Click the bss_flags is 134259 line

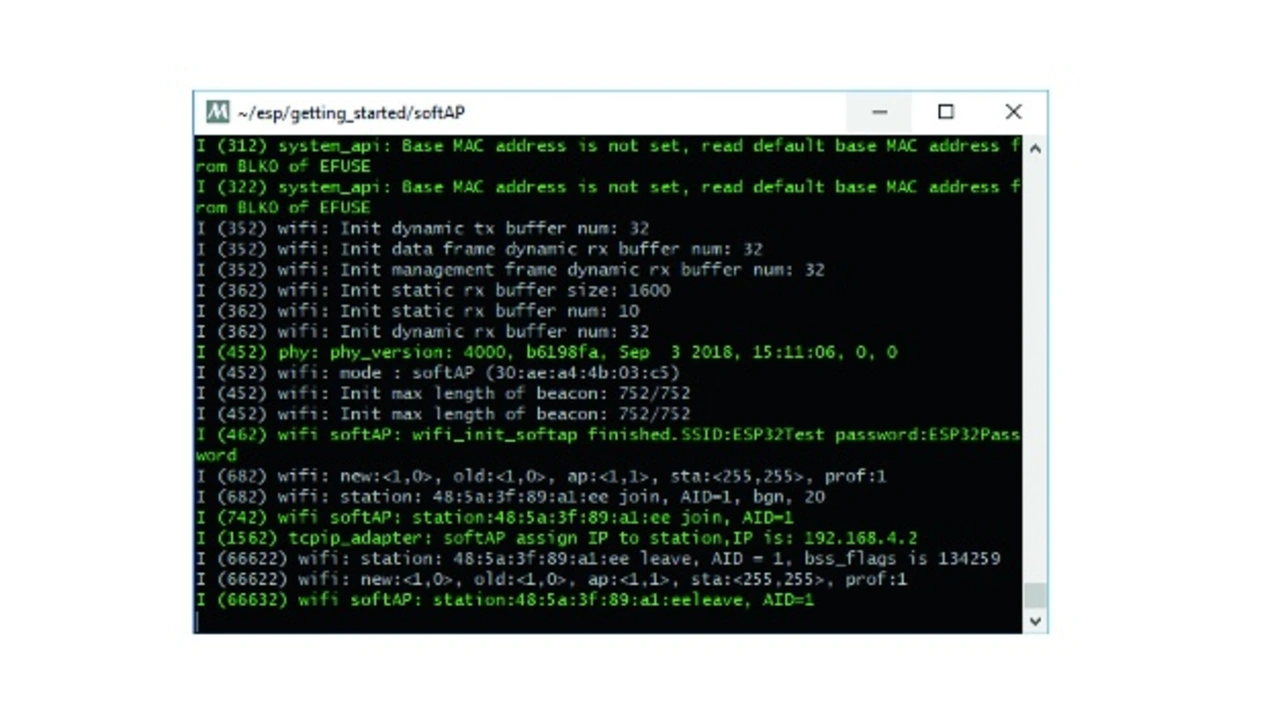point(598,559)
